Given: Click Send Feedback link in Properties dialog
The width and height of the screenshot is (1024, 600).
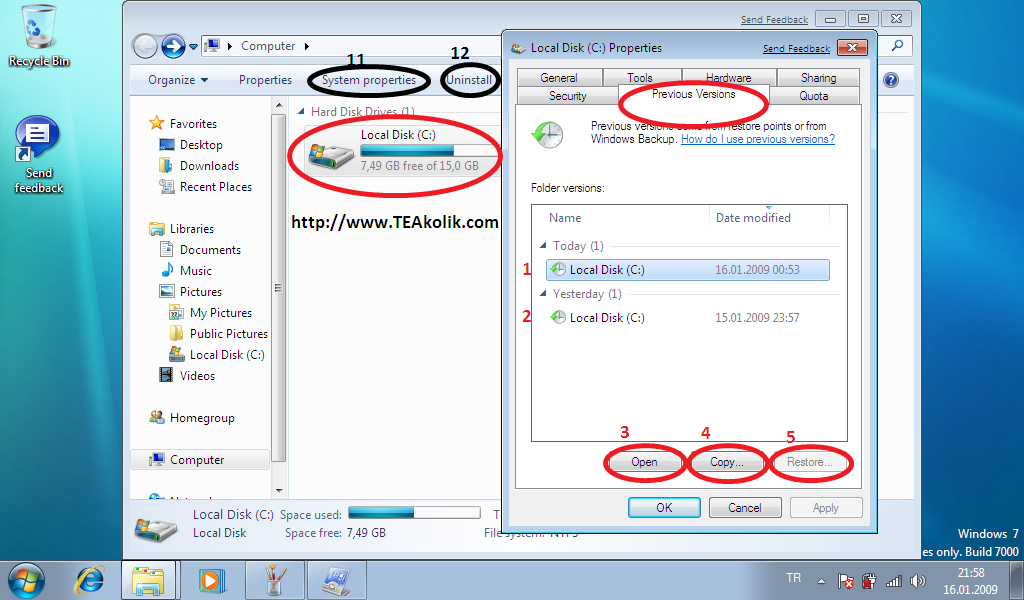Looking at the screenshot, I should (x=796, y=49).
